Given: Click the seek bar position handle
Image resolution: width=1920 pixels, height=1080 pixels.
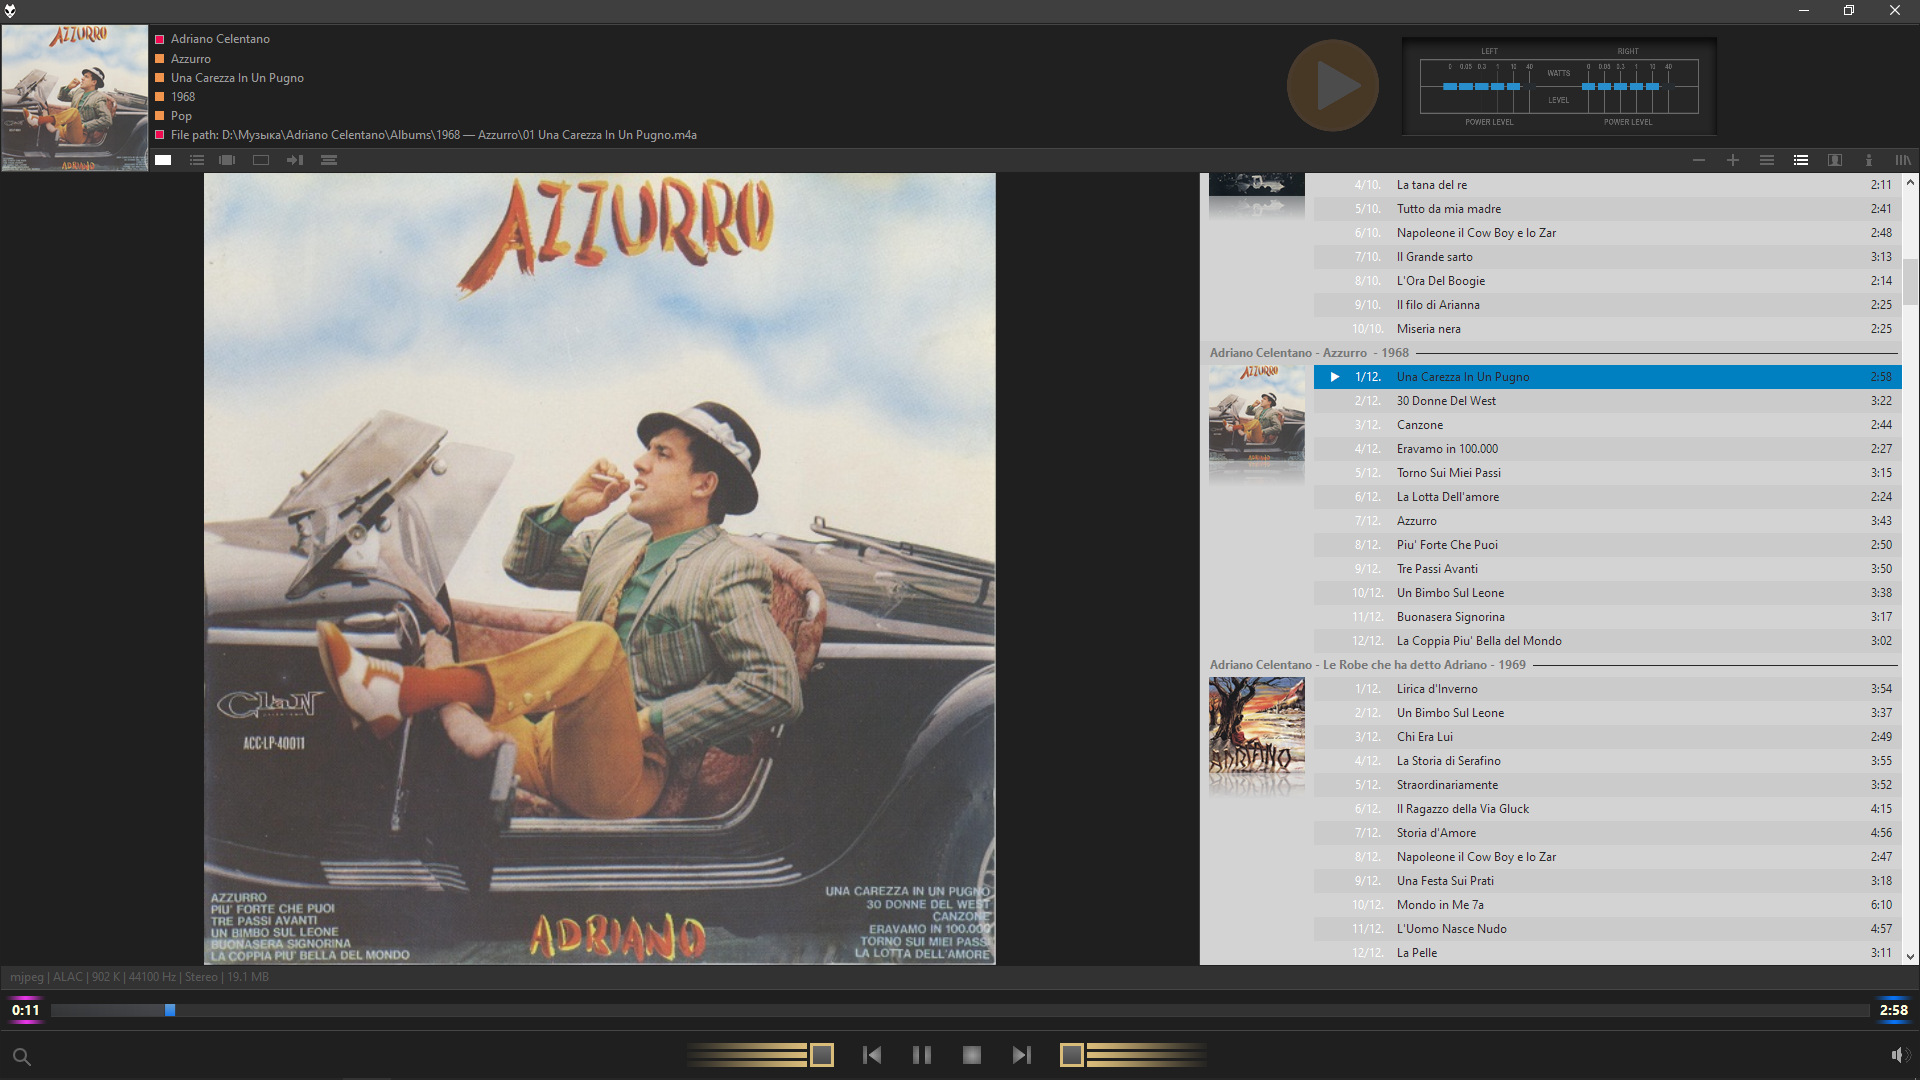Looking at the screenshot, I should click(170, 1010).
